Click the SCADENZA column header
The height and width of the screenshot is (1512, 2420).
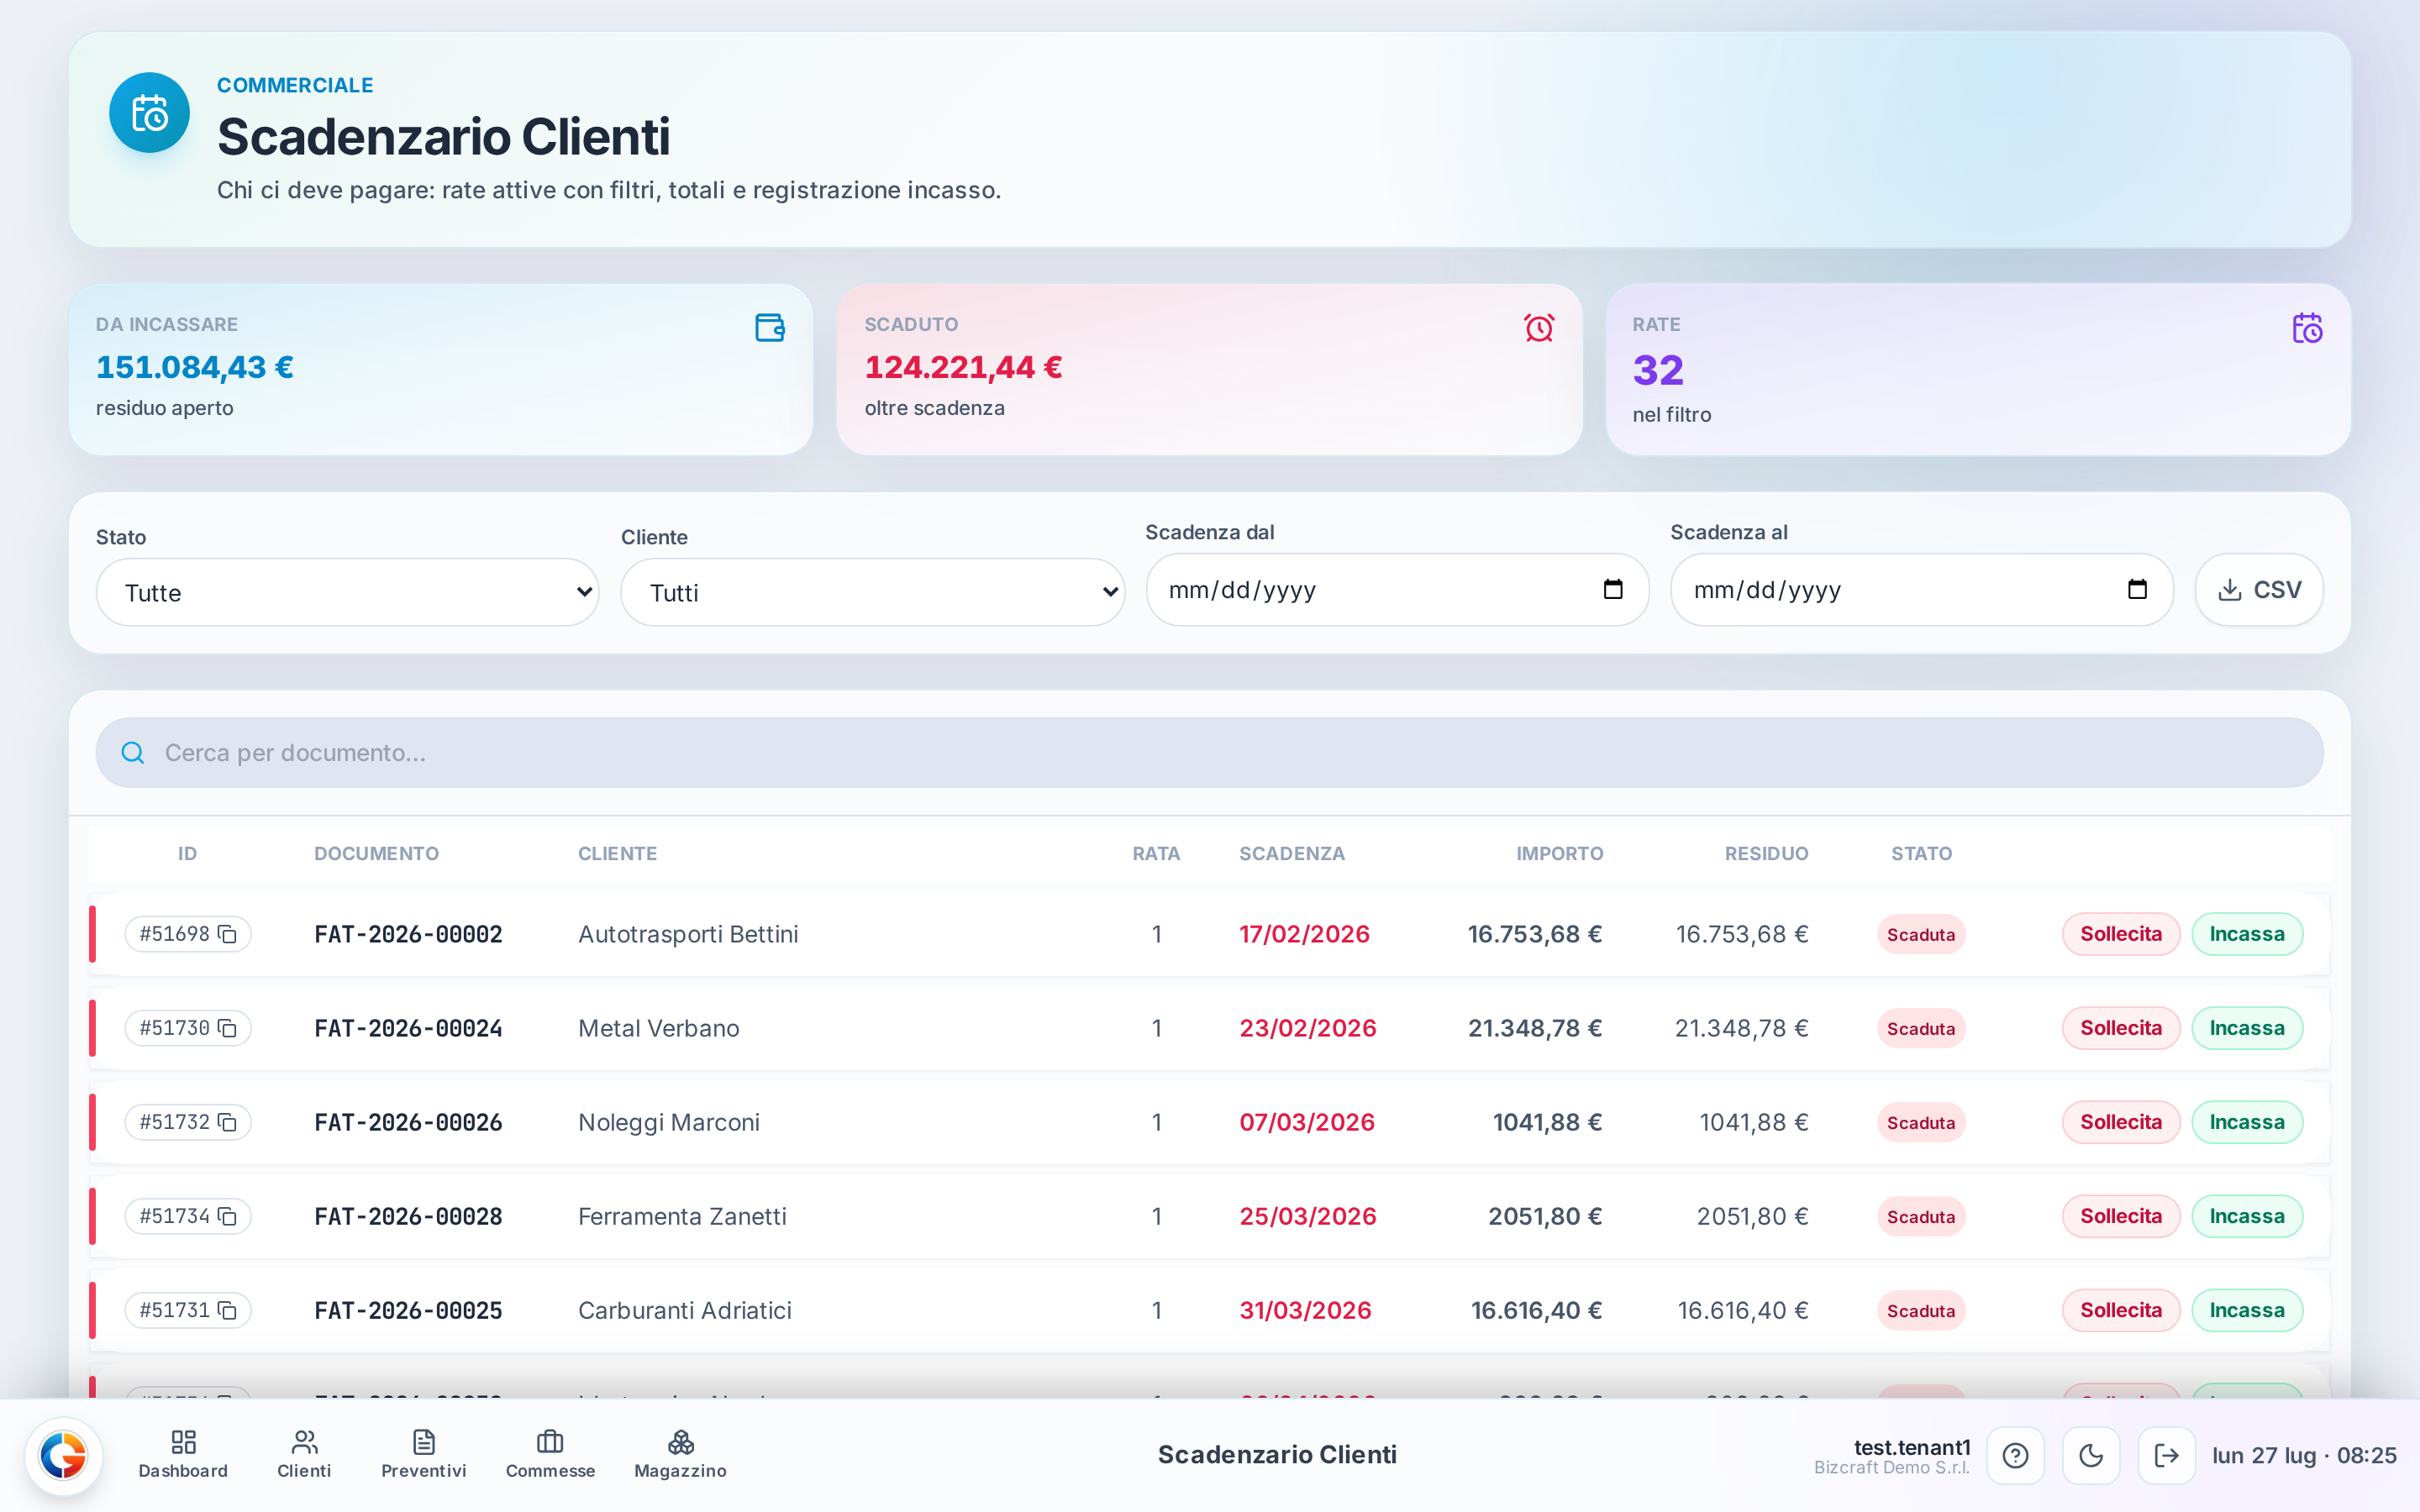tap(1292, 853)
